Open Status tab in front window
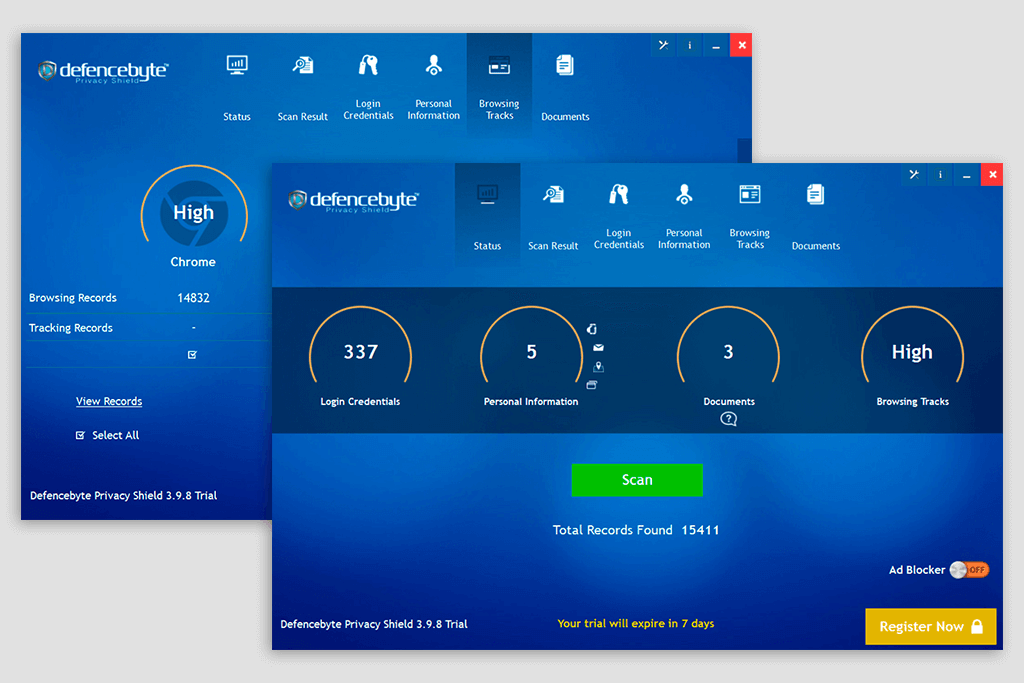The height and width of the screenshot is (683, 1024). [487, 214]
